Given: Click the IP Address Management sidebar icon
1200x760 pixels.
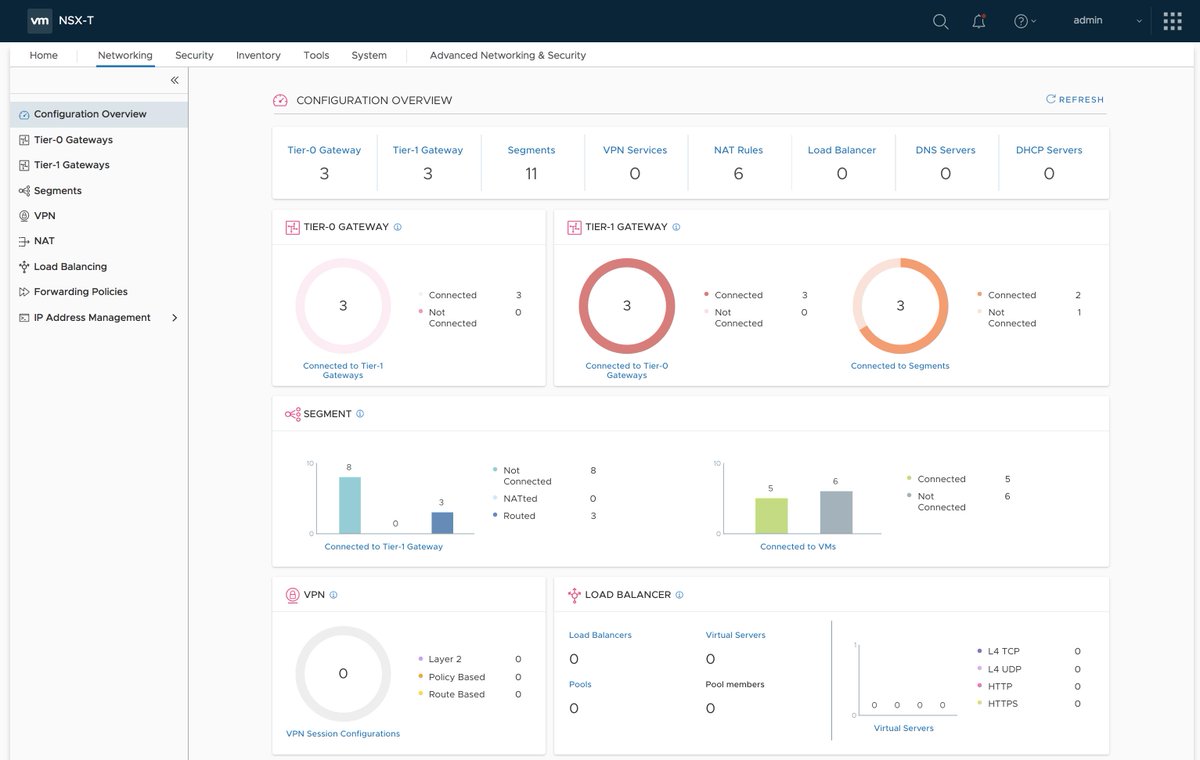Looking at the screenshot, I should click(x=22, y=317).
